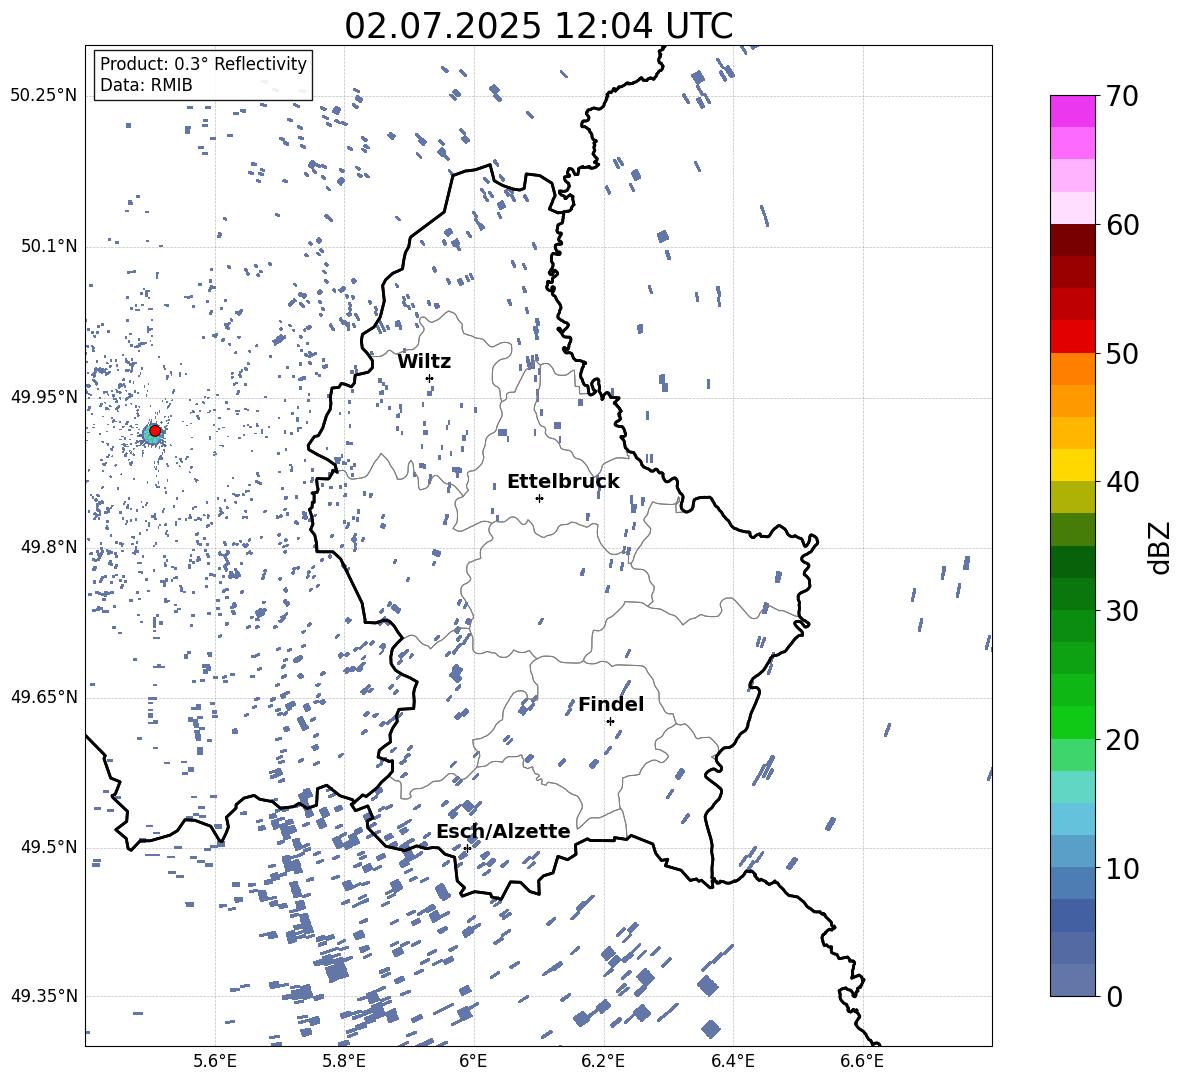1184x1081 pixels.
Task: Click the 6.2°E longitude label
Action: point(603,1061)
